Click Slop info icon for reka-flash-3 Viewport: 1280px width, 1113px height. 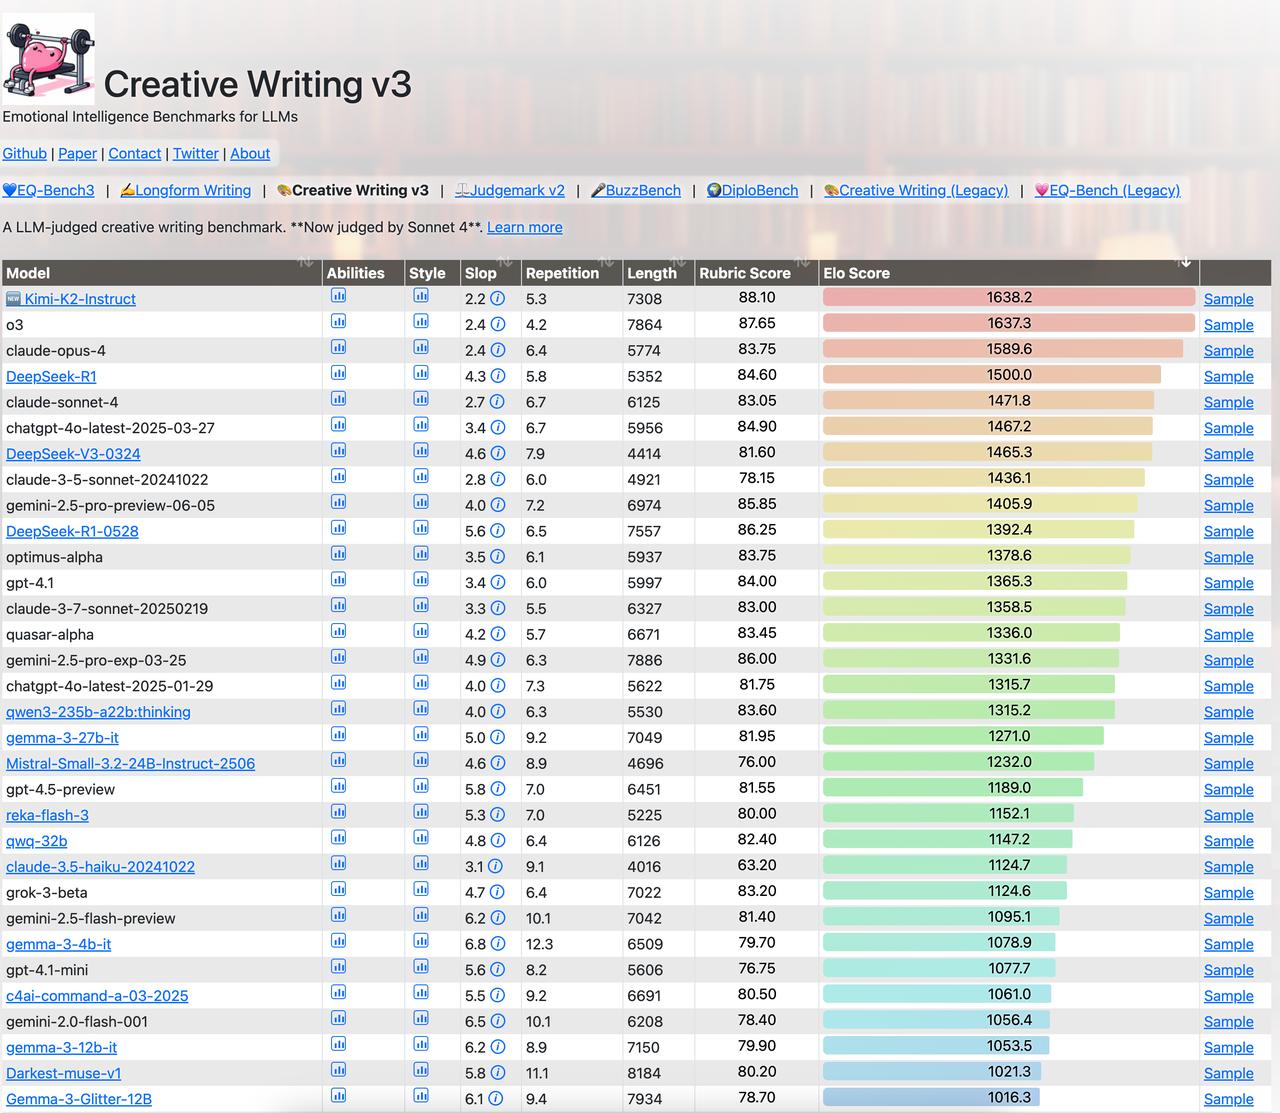click(498, 815)
